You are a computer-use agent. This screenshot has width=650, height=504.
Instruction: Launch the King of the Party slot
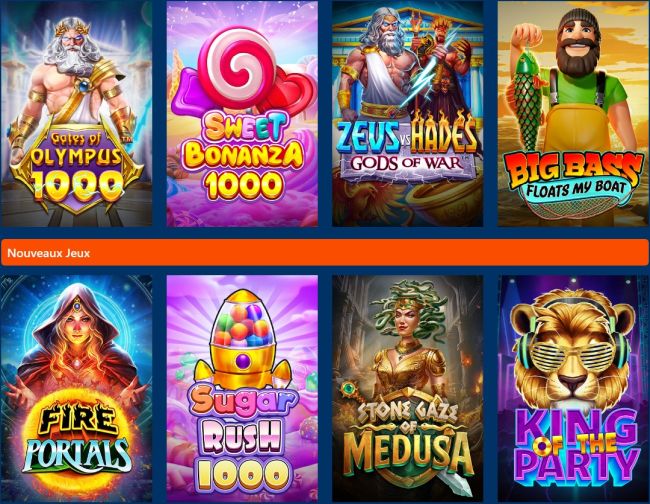click(x=573, y=389)
